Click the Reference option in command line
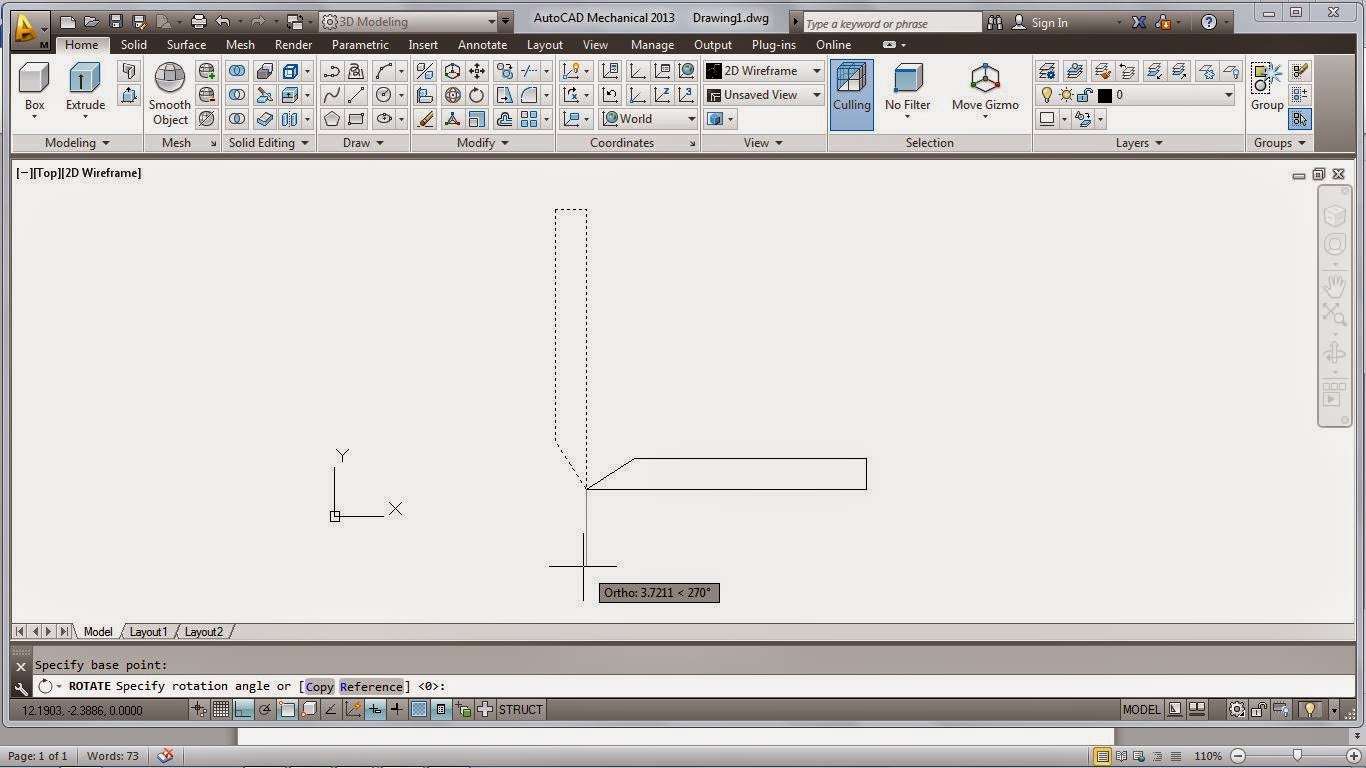The height and width of the screenshot is (768, 1366). (371, 686)
